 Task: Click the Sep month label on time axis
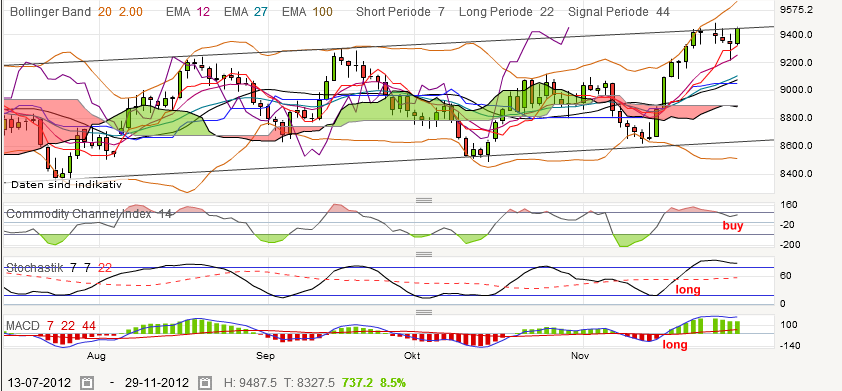(265, 357)
